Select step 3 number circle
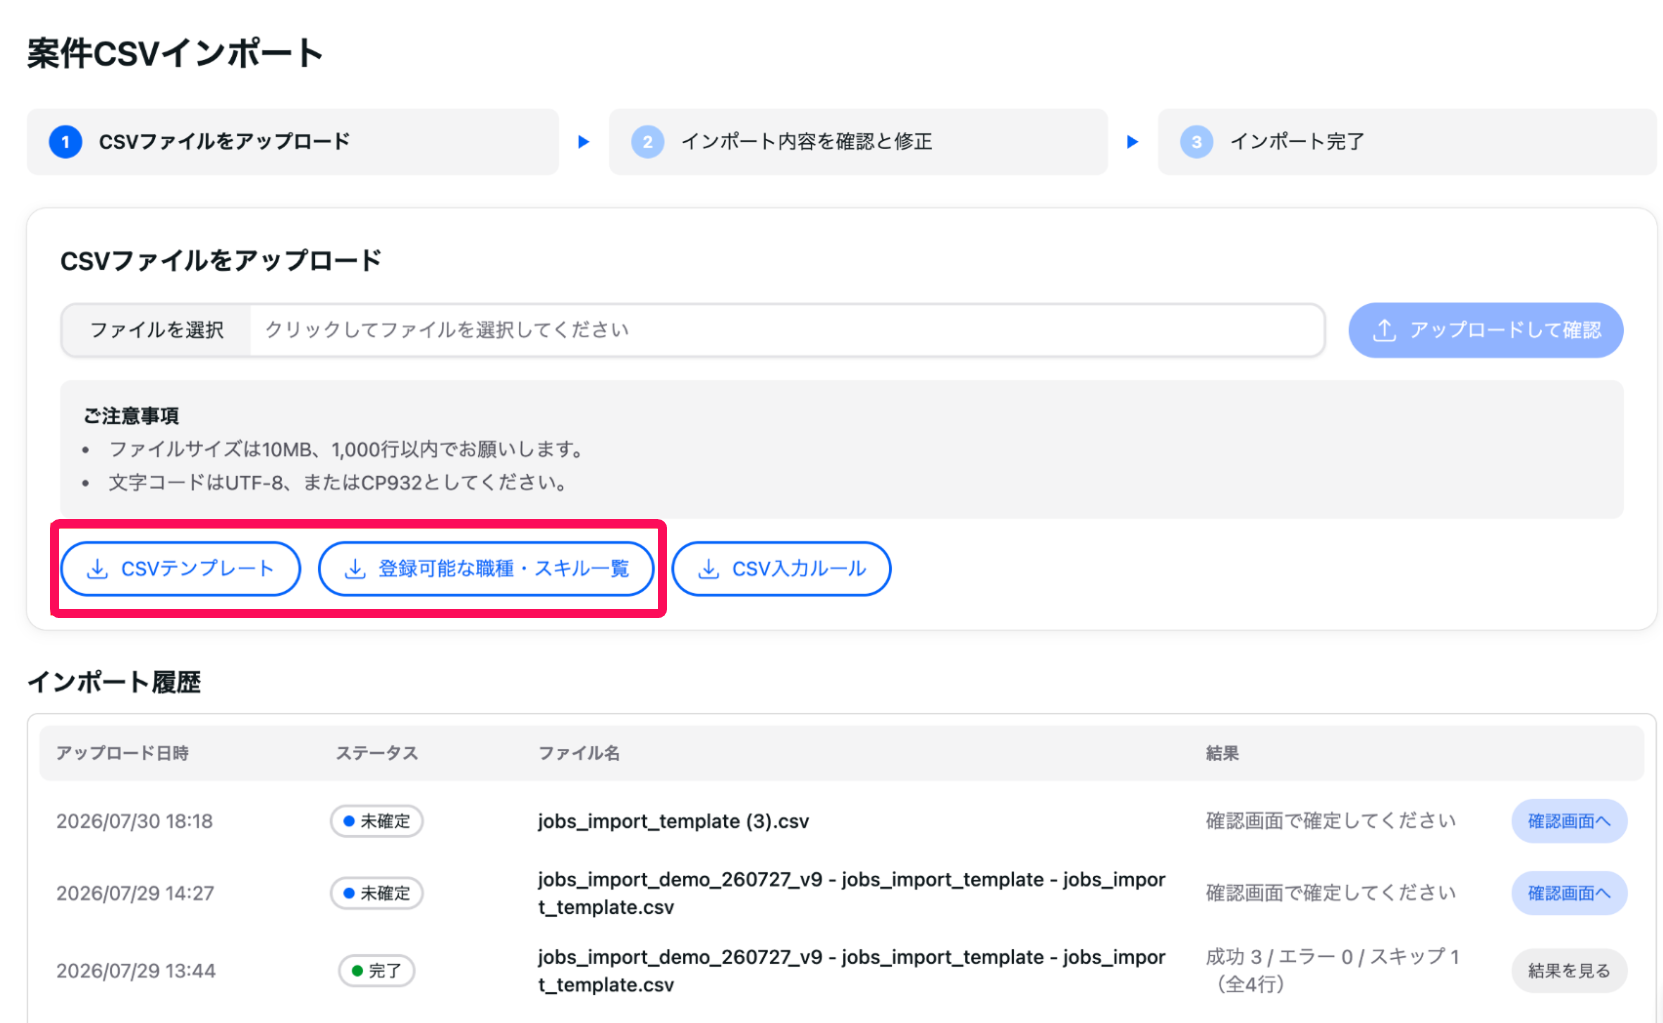This screenshot has height=1023, width=1663. click(1196, 142)
